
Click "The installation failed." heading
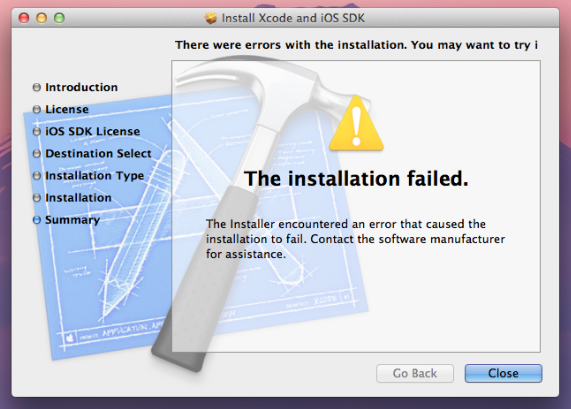(x=356, y=179)
